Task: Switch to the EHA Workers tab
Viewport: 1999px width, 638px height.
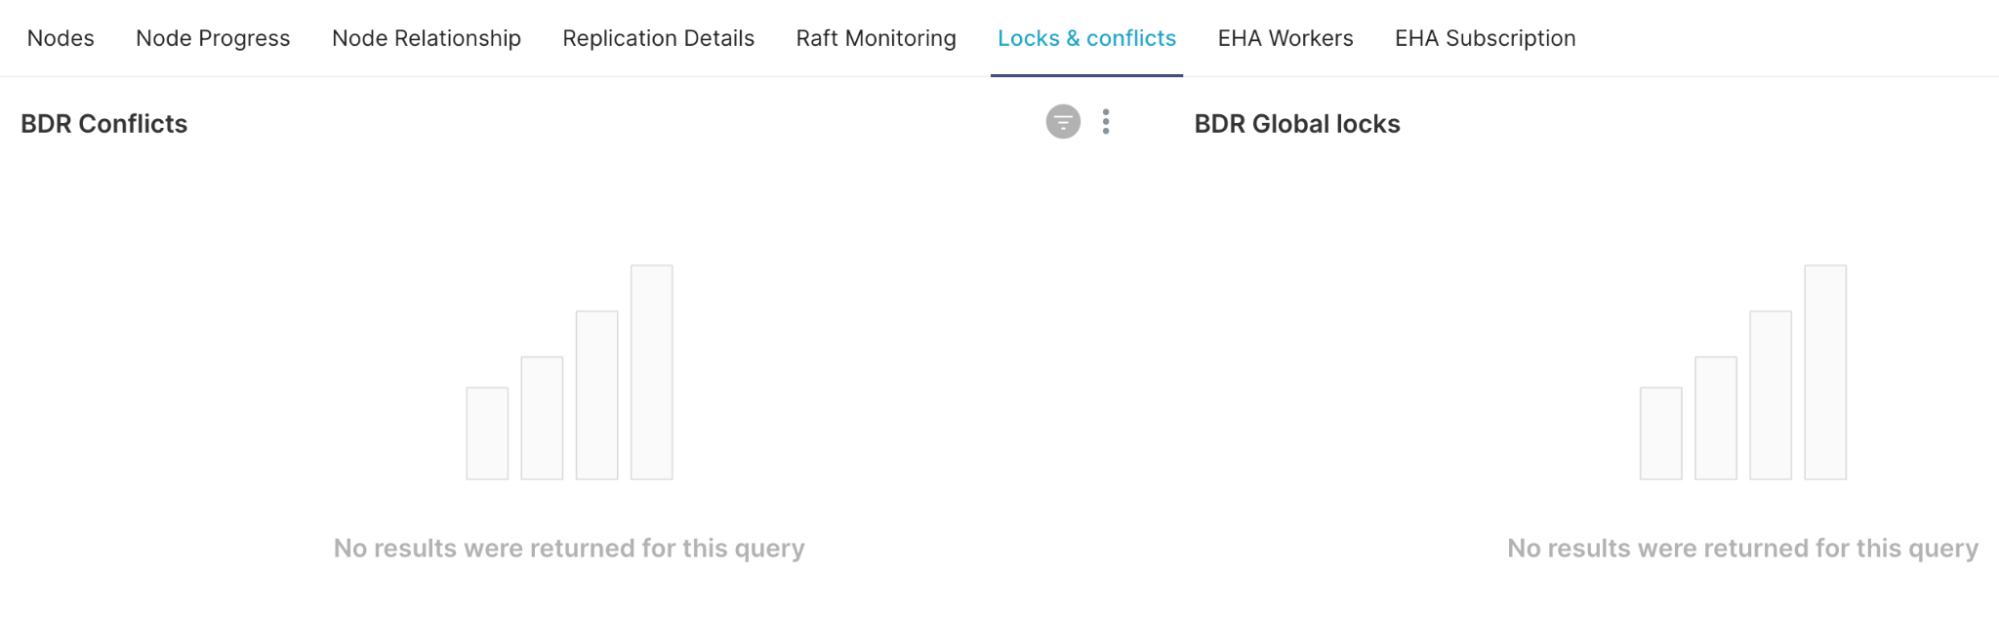Action: (x=1285, y=38)
